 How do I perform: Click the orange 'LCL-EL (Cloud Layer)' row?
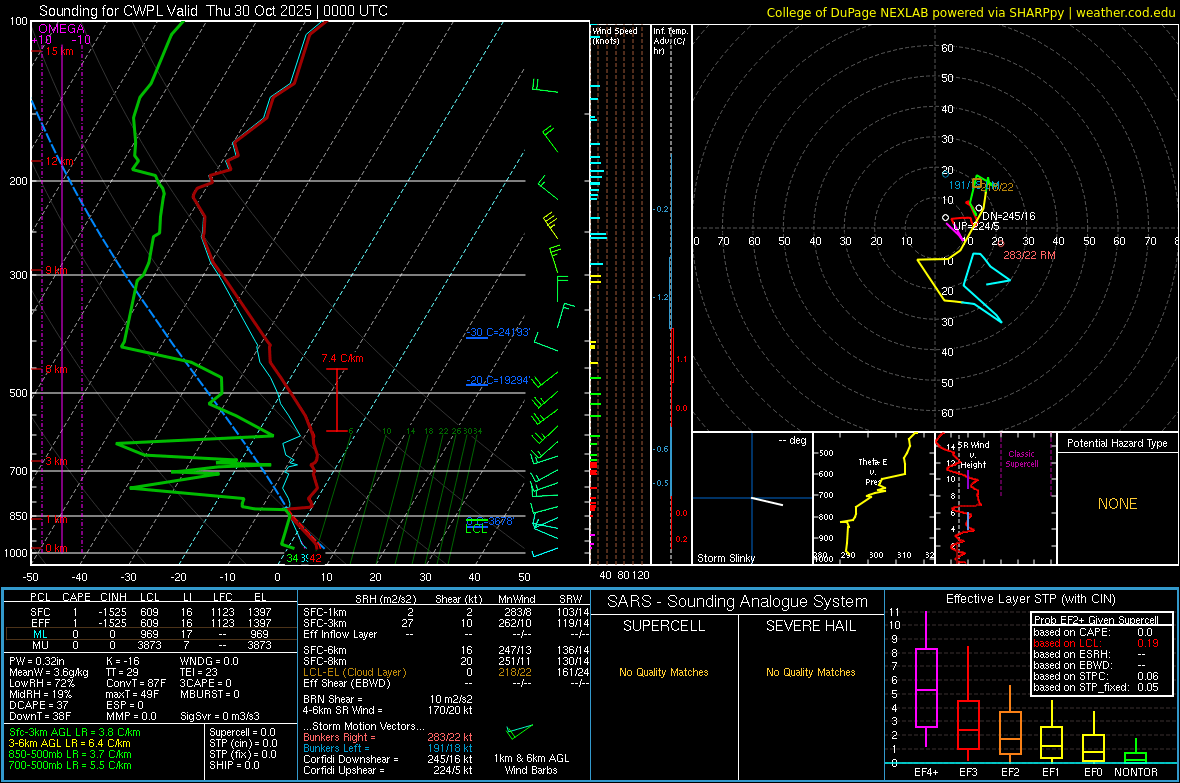(x=354, y=672)
